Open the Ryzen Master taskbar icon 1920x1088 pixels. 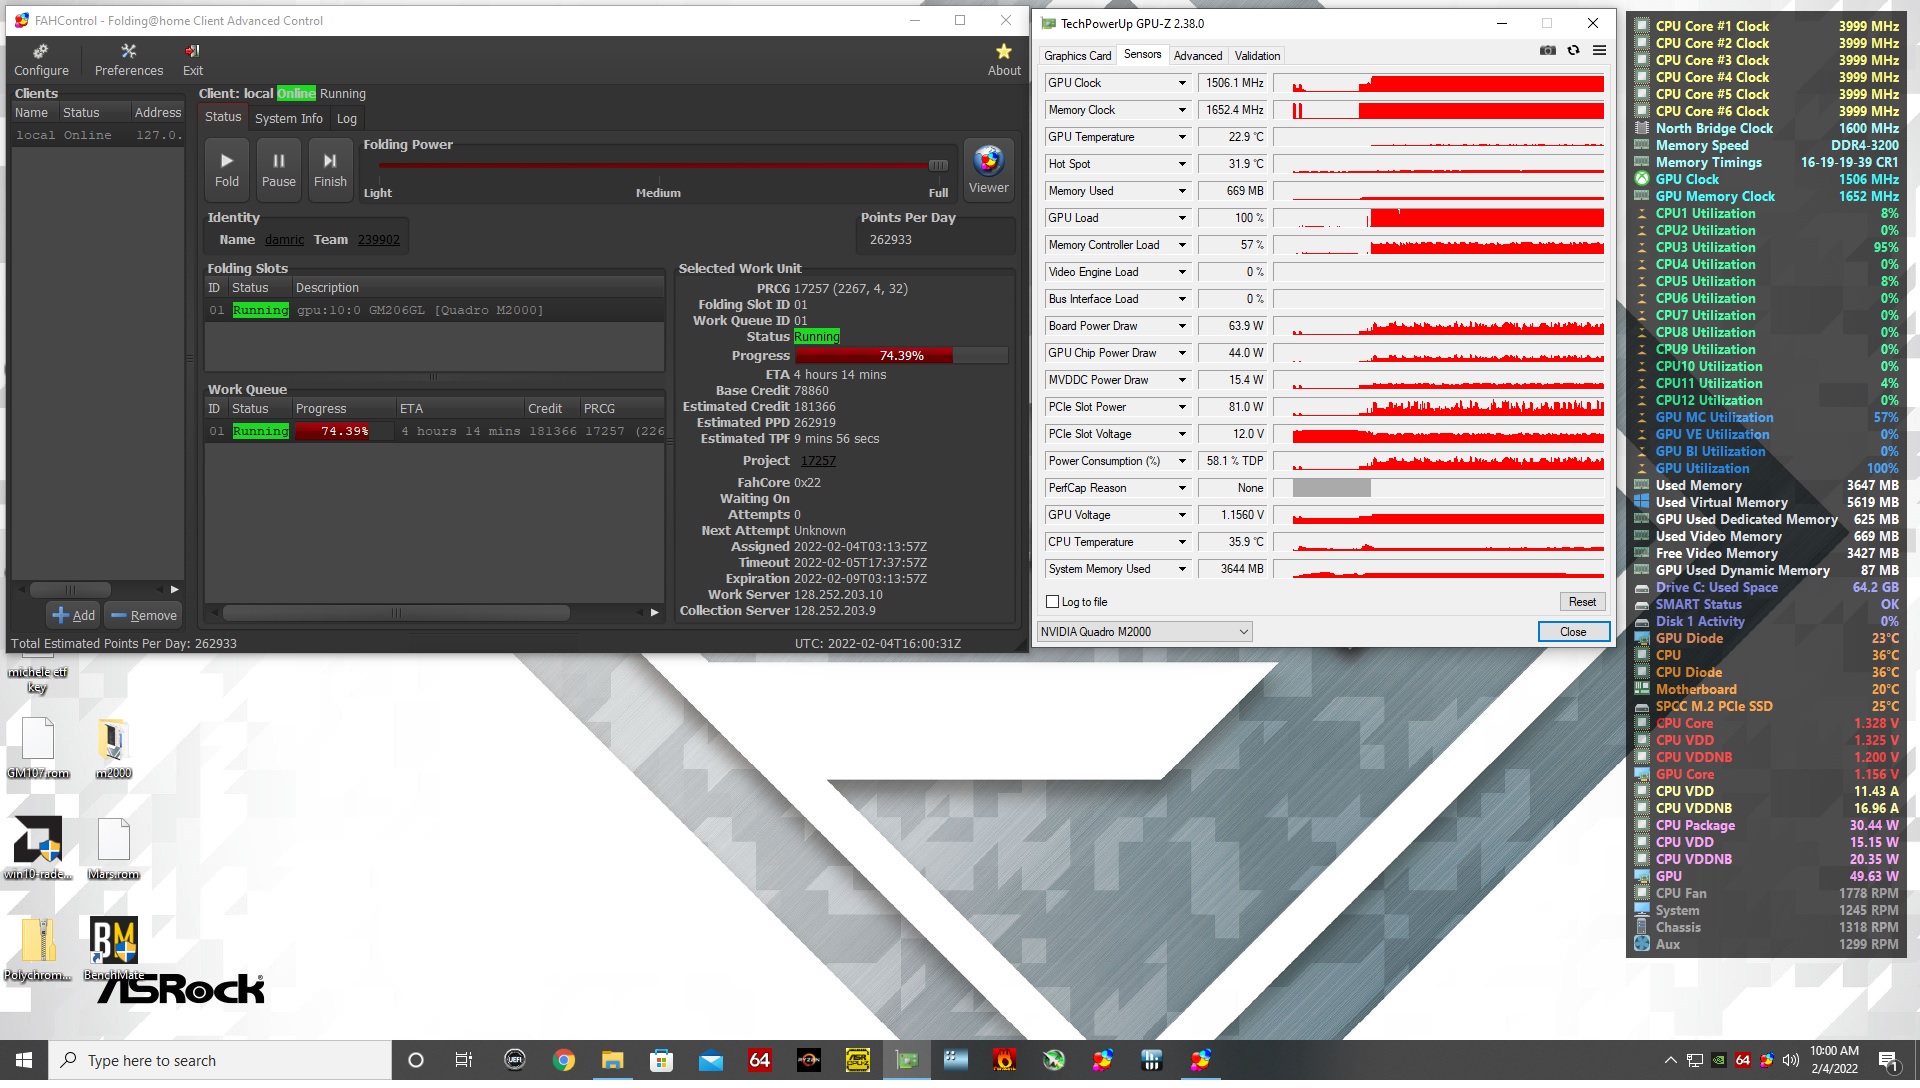pos(808,1060)
